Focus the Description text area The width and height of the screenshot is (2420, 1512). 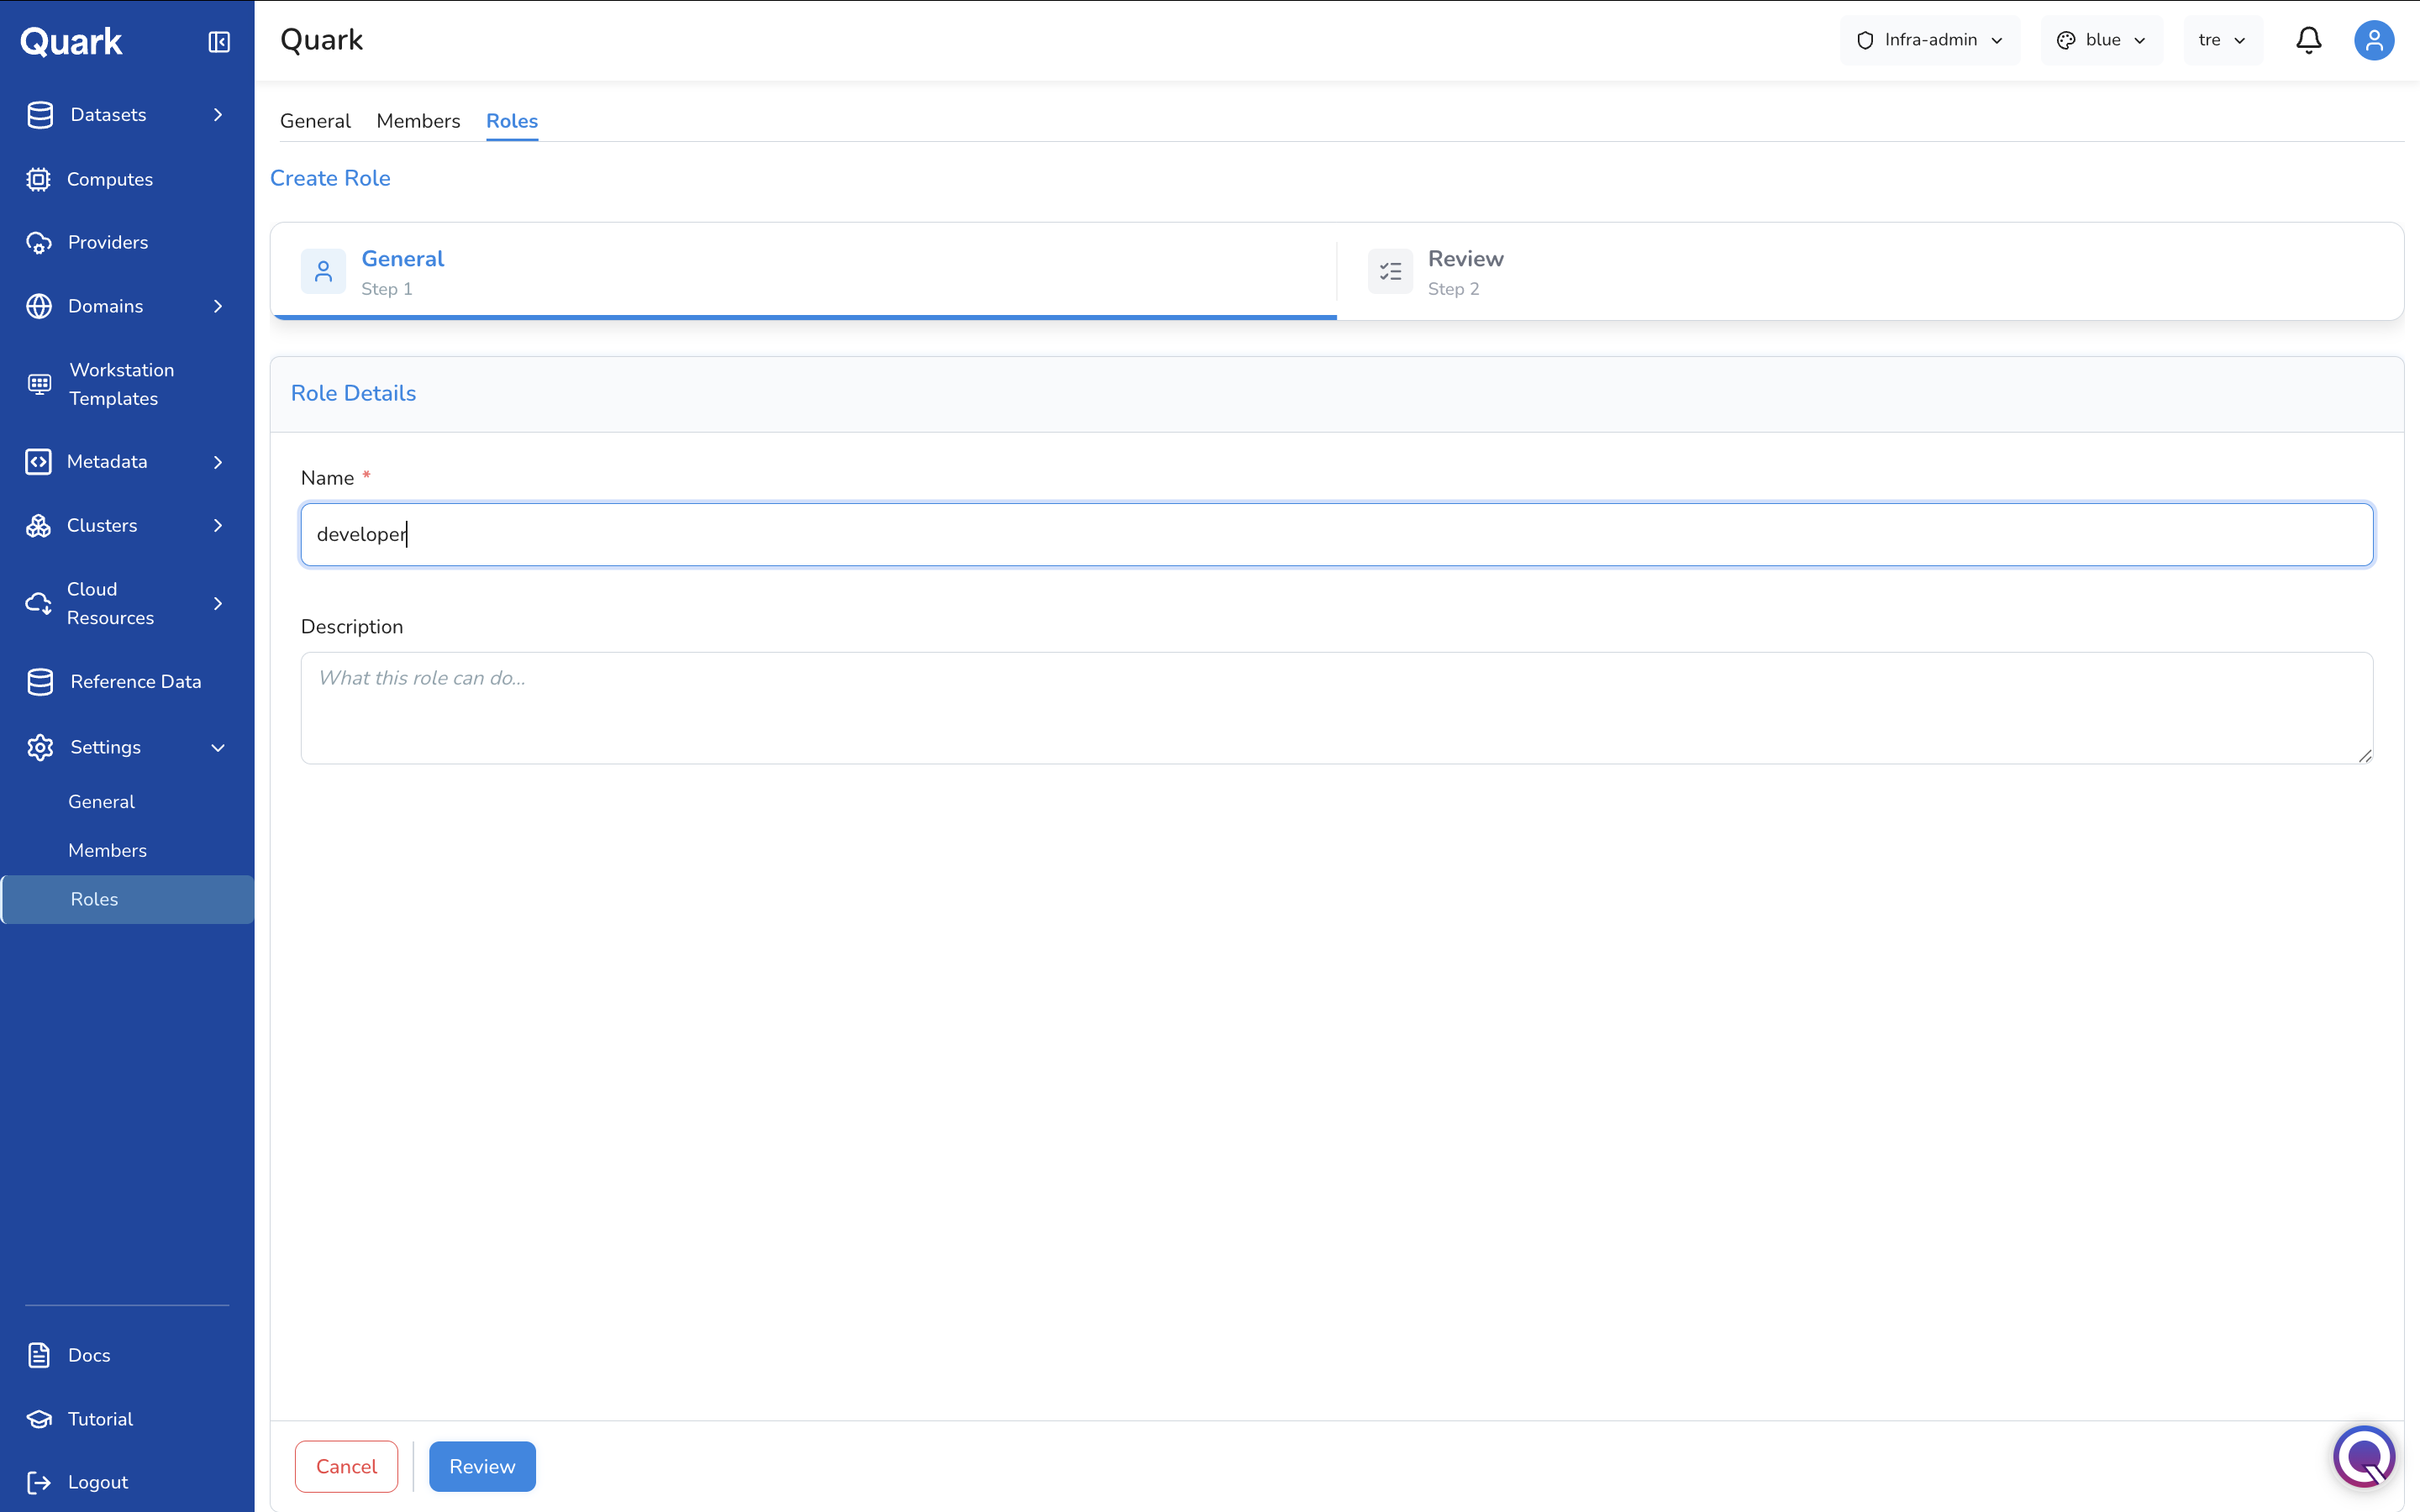pyautogui.click(x=1336, y=708)
